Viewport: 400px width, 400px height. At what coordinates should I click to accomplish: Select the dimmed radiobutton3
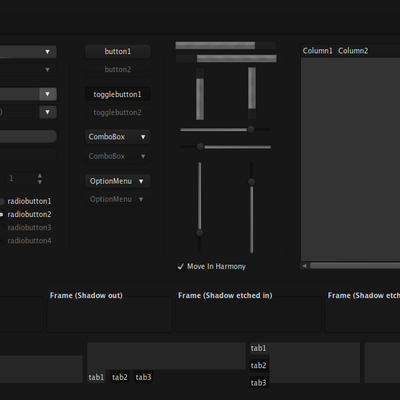[x=26, y=228]
